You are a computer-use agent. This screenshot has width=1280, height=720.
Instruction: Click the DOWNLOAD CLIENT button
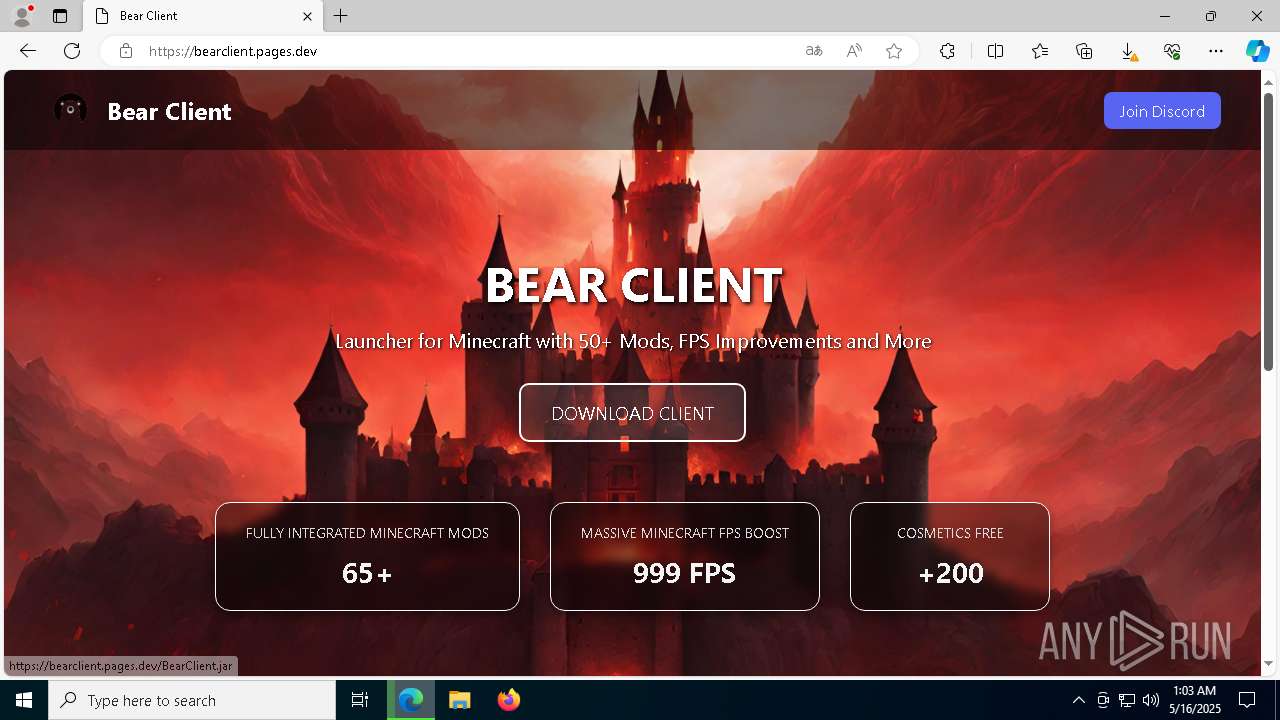pyautogui.click(x=632, y=413)
